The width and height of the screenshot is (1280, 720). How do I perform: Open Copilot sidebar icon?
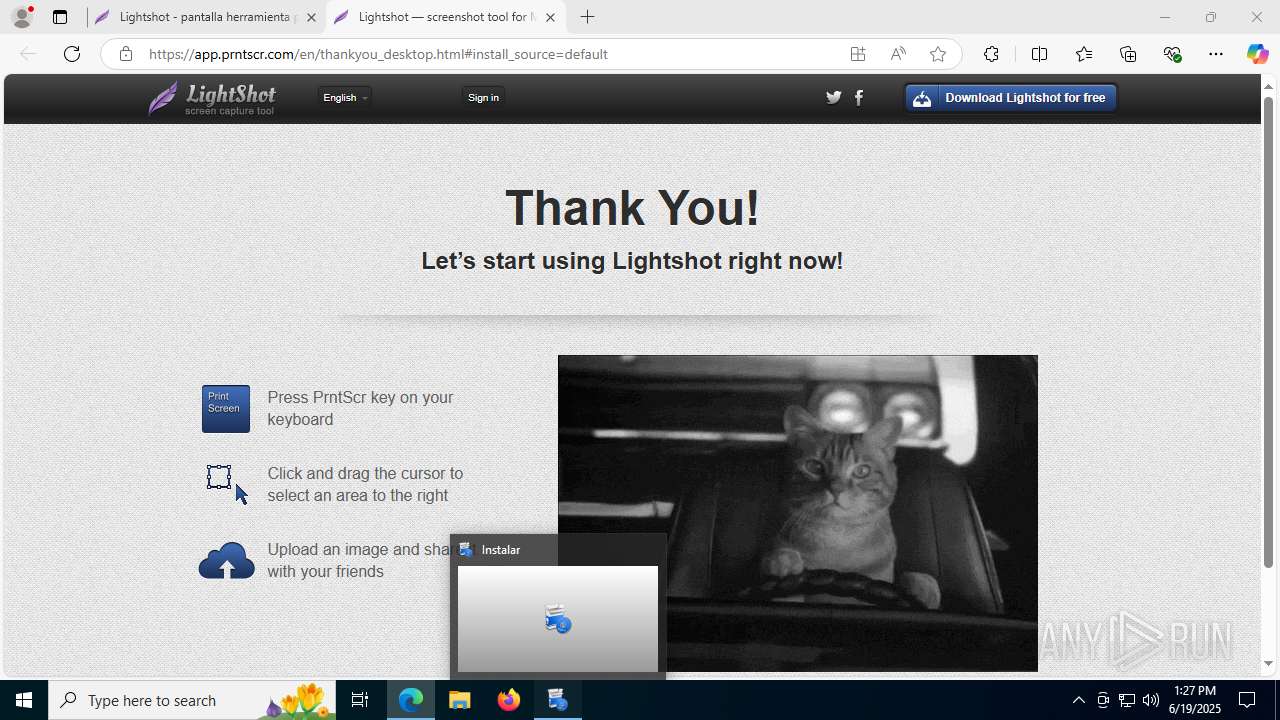(1257, 54)
